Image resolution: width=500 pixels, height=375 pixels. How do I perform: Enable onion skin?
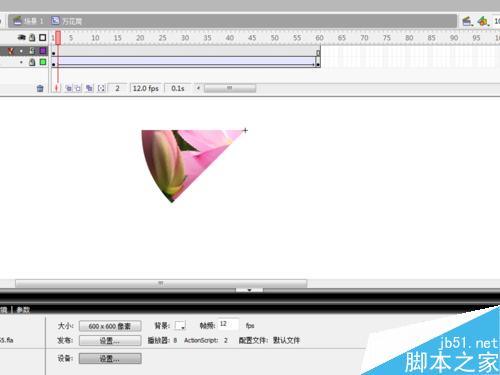click(x=68, y=88)
